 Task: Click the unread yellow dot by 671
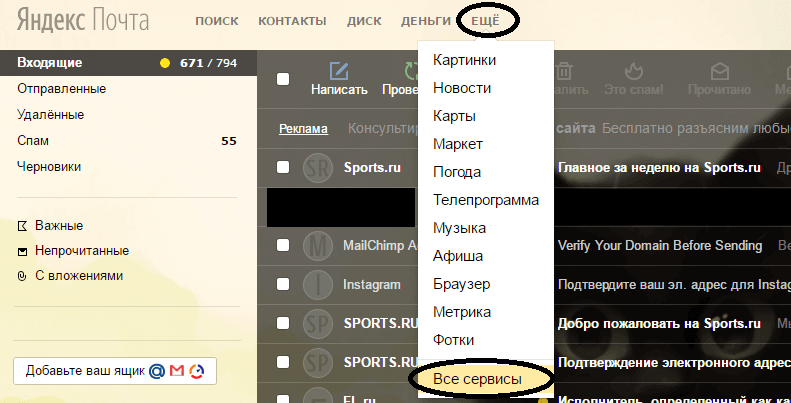pos(164,64)
